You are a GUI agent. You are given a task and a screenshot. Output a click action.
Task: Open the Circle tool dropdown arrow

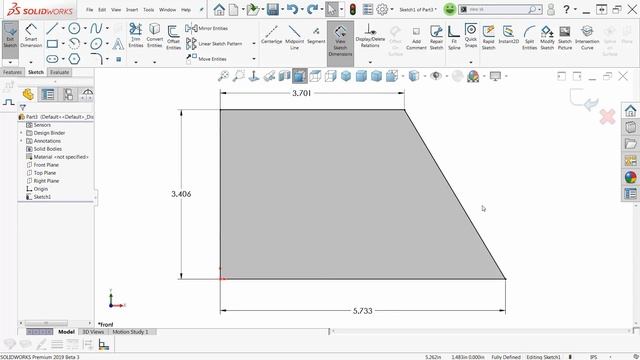85,28
